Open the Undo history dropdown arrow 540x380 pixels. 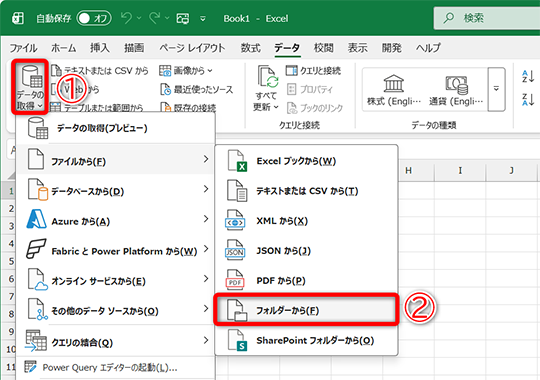[x=139, y=18]
